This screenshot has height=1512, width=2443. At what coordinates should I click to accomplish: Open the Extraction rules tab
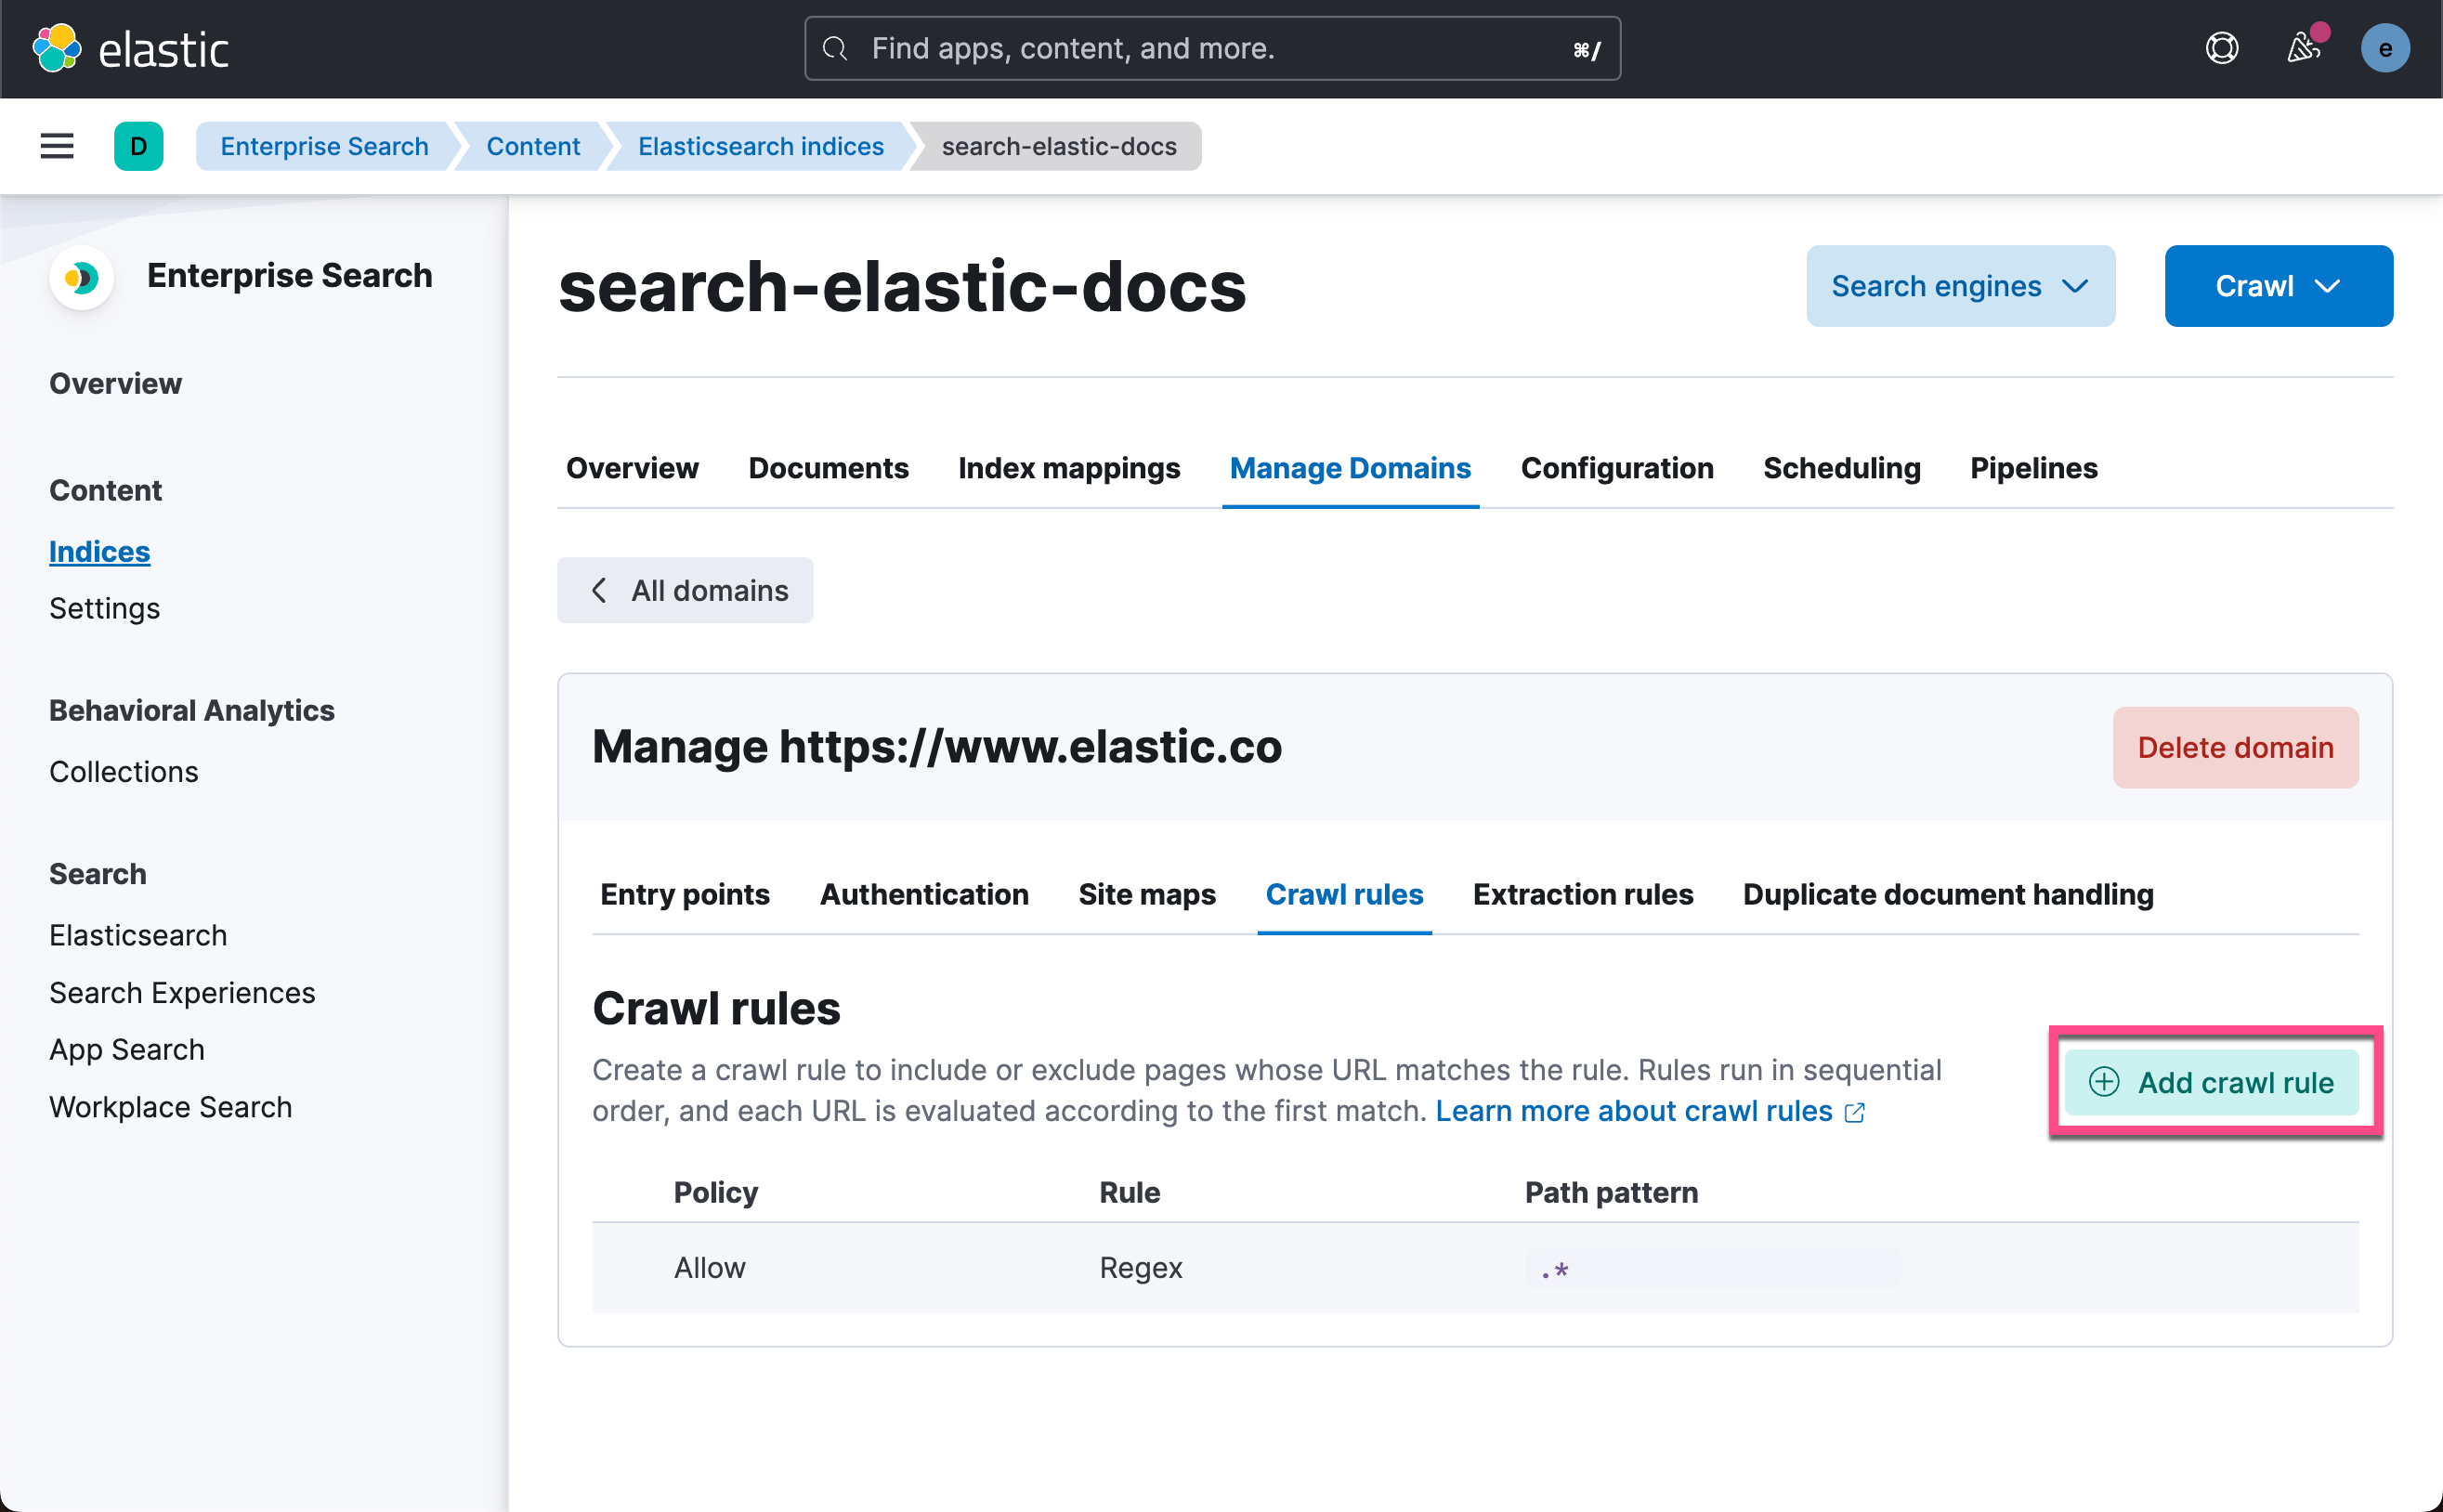[x=1582, y=894]
